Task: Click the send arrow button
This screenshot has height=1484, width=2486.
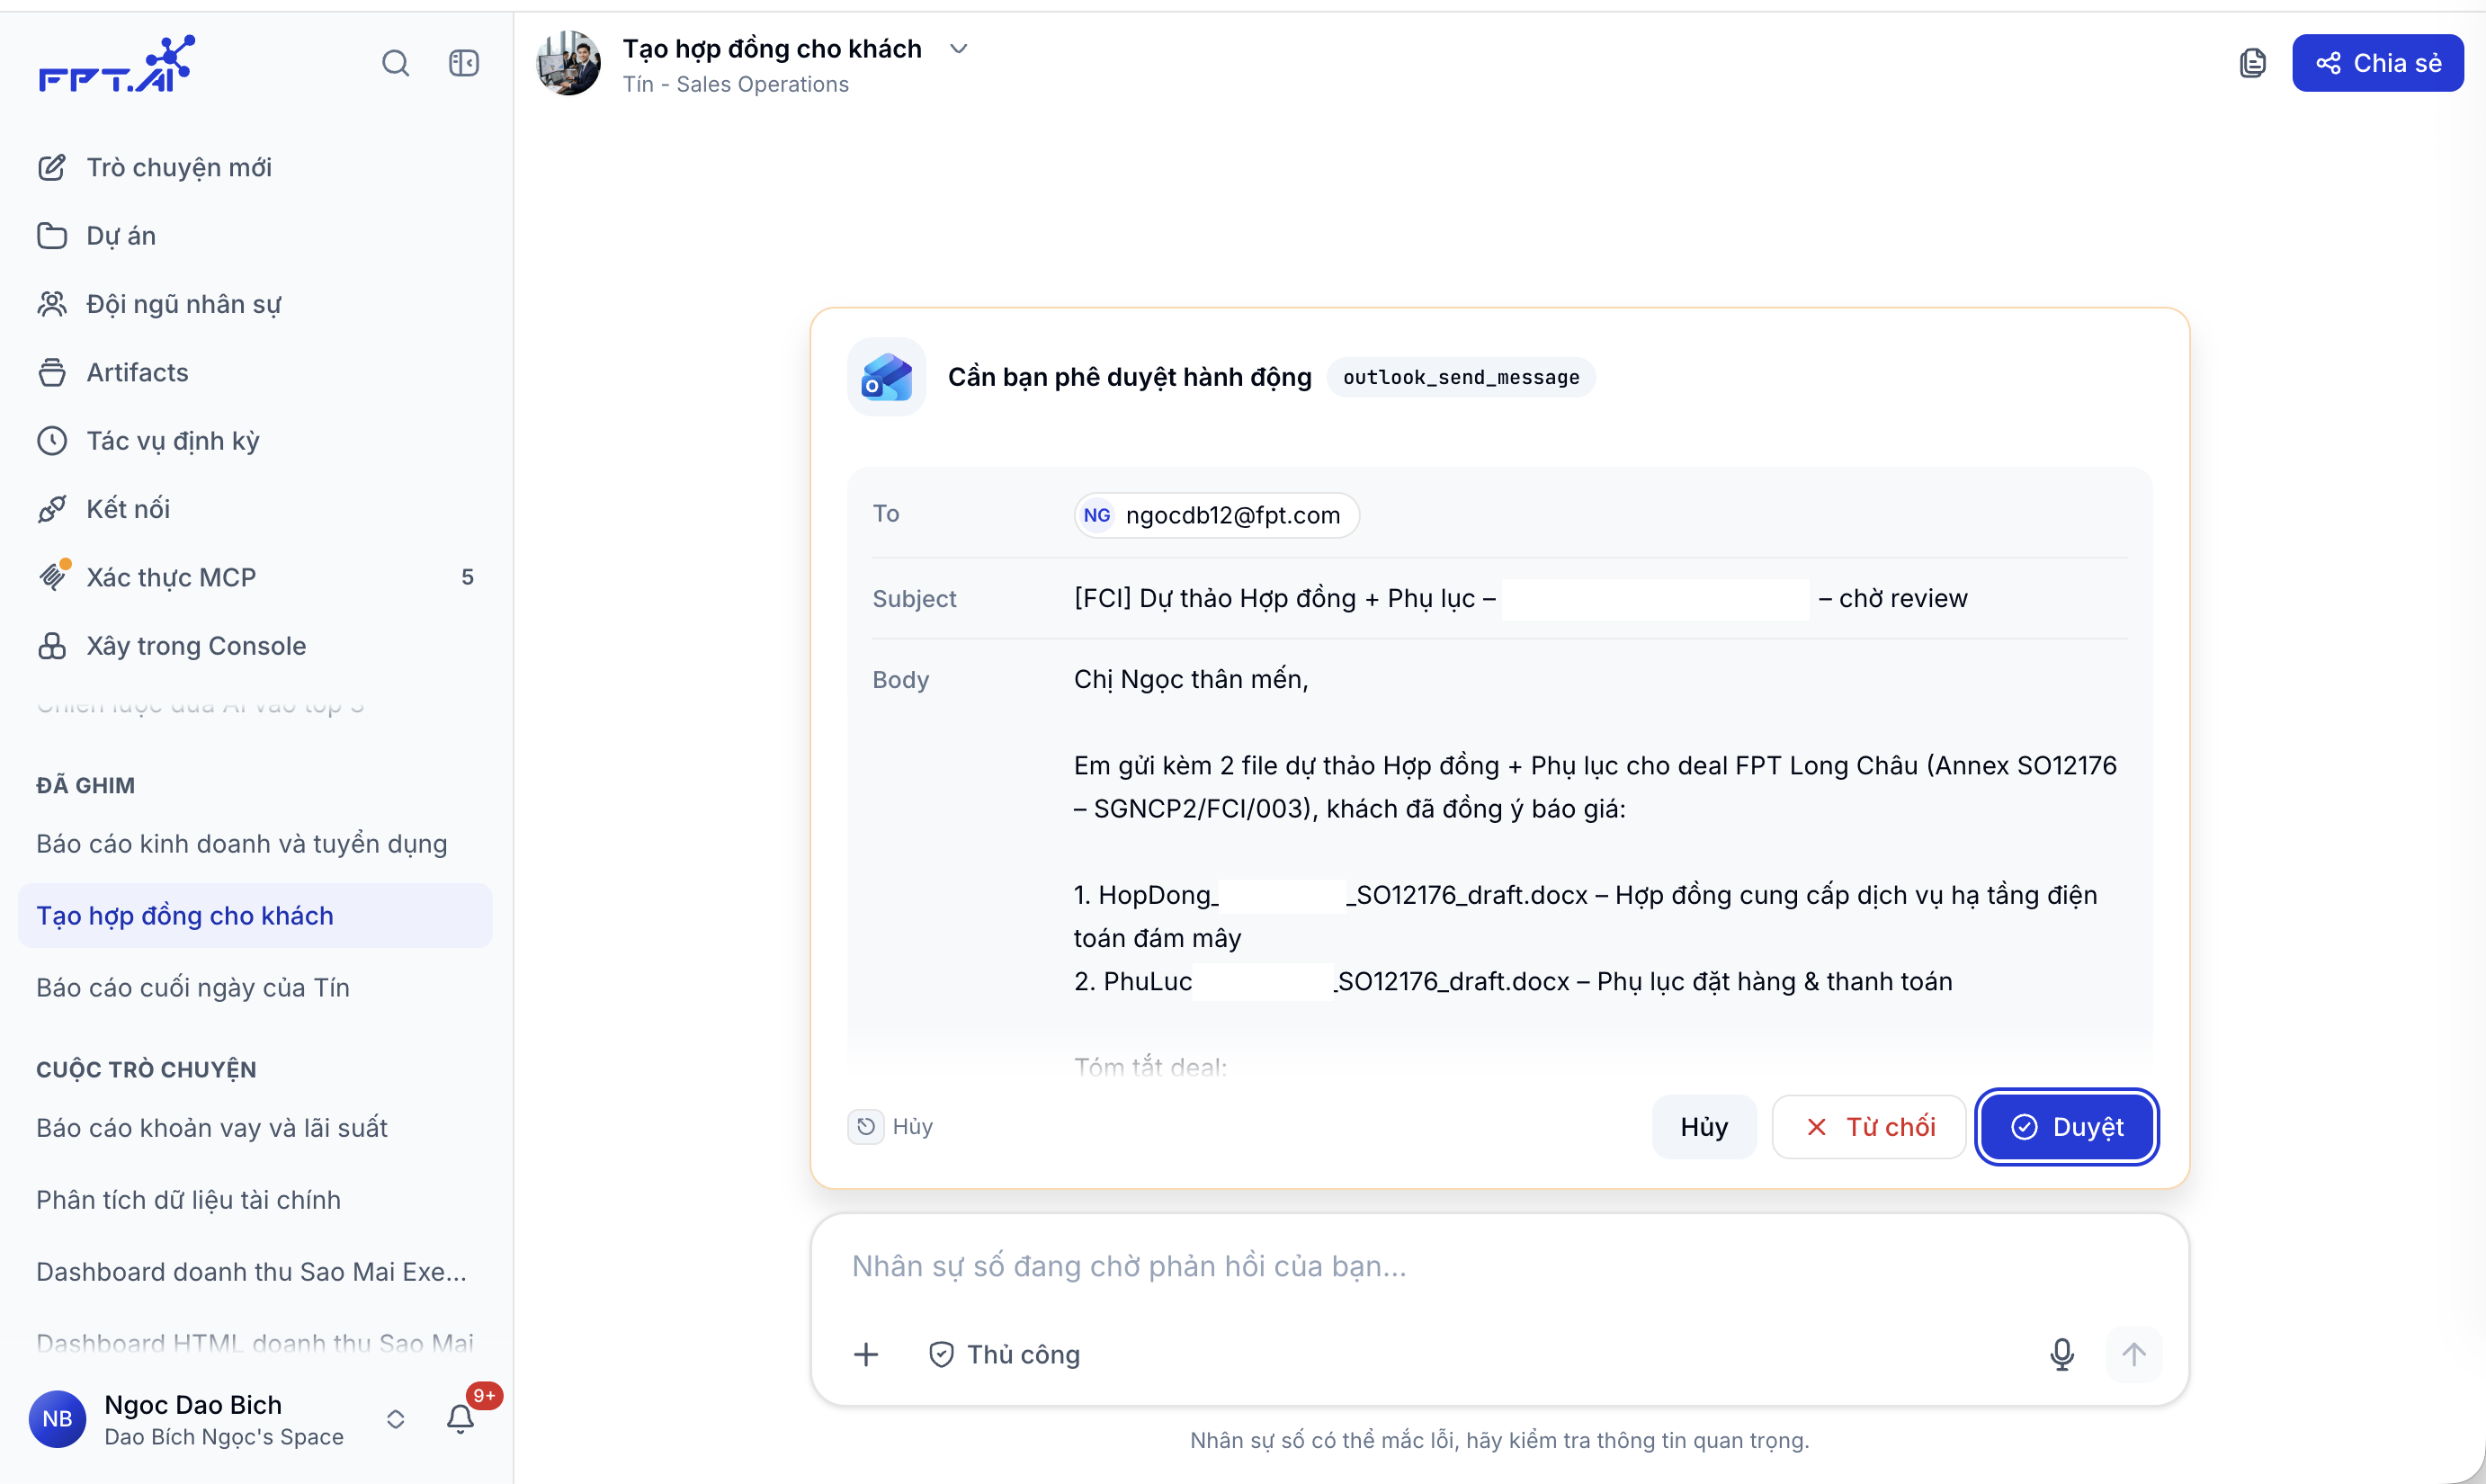Action: pos(2133,1354)
